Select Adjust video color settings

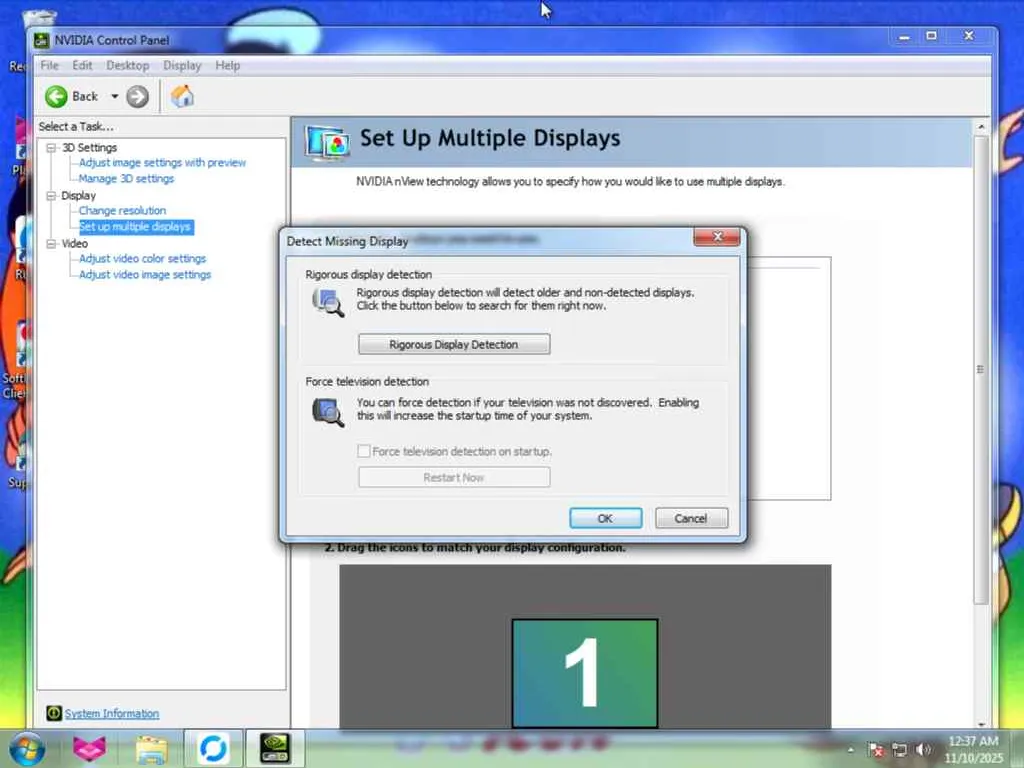point(142,259)
